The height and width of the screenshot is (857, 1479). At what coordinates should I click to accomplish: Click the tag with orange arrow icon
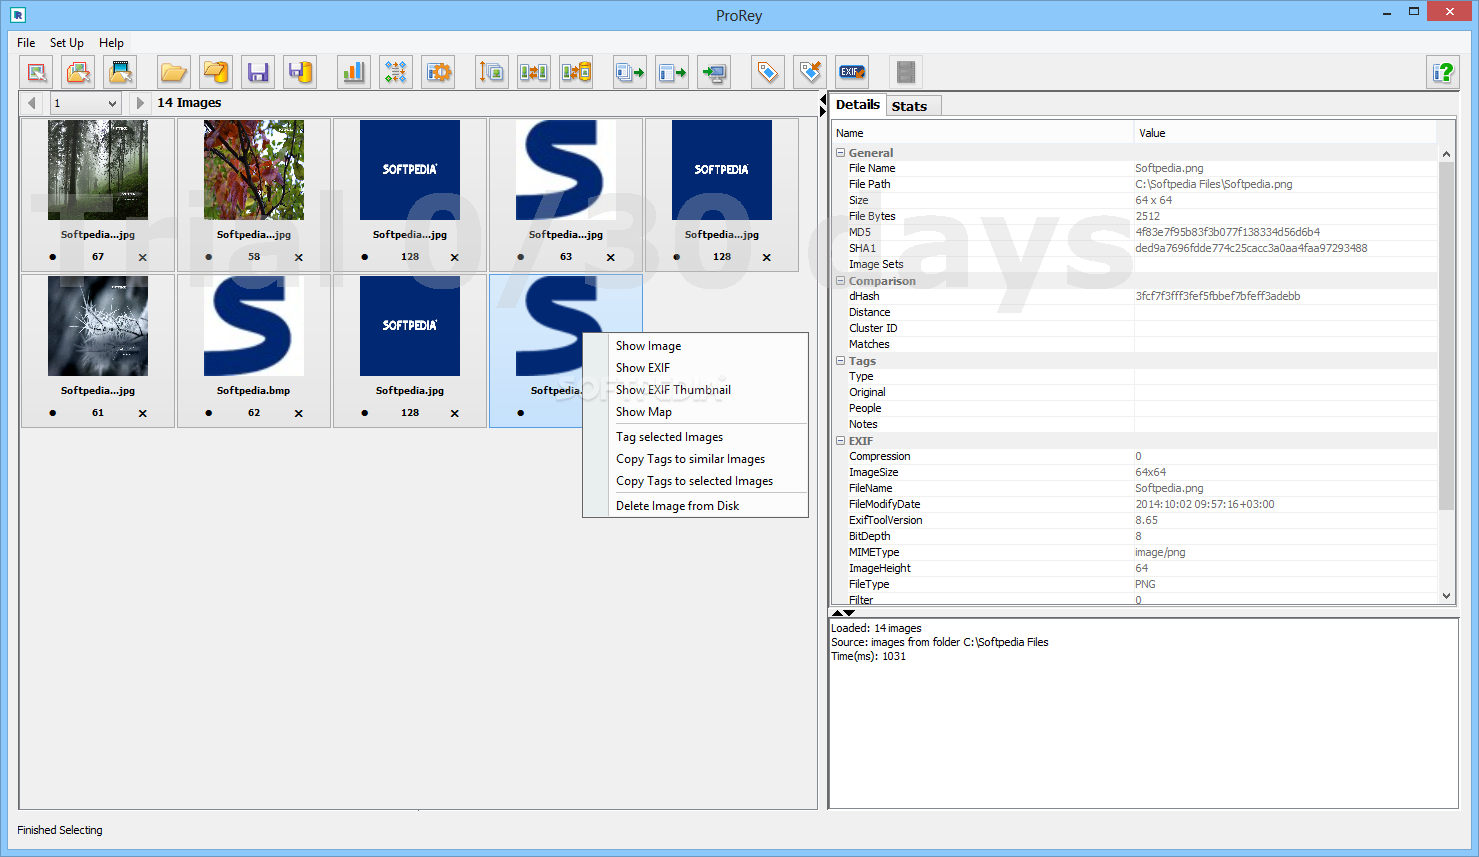tap(810, 72)
